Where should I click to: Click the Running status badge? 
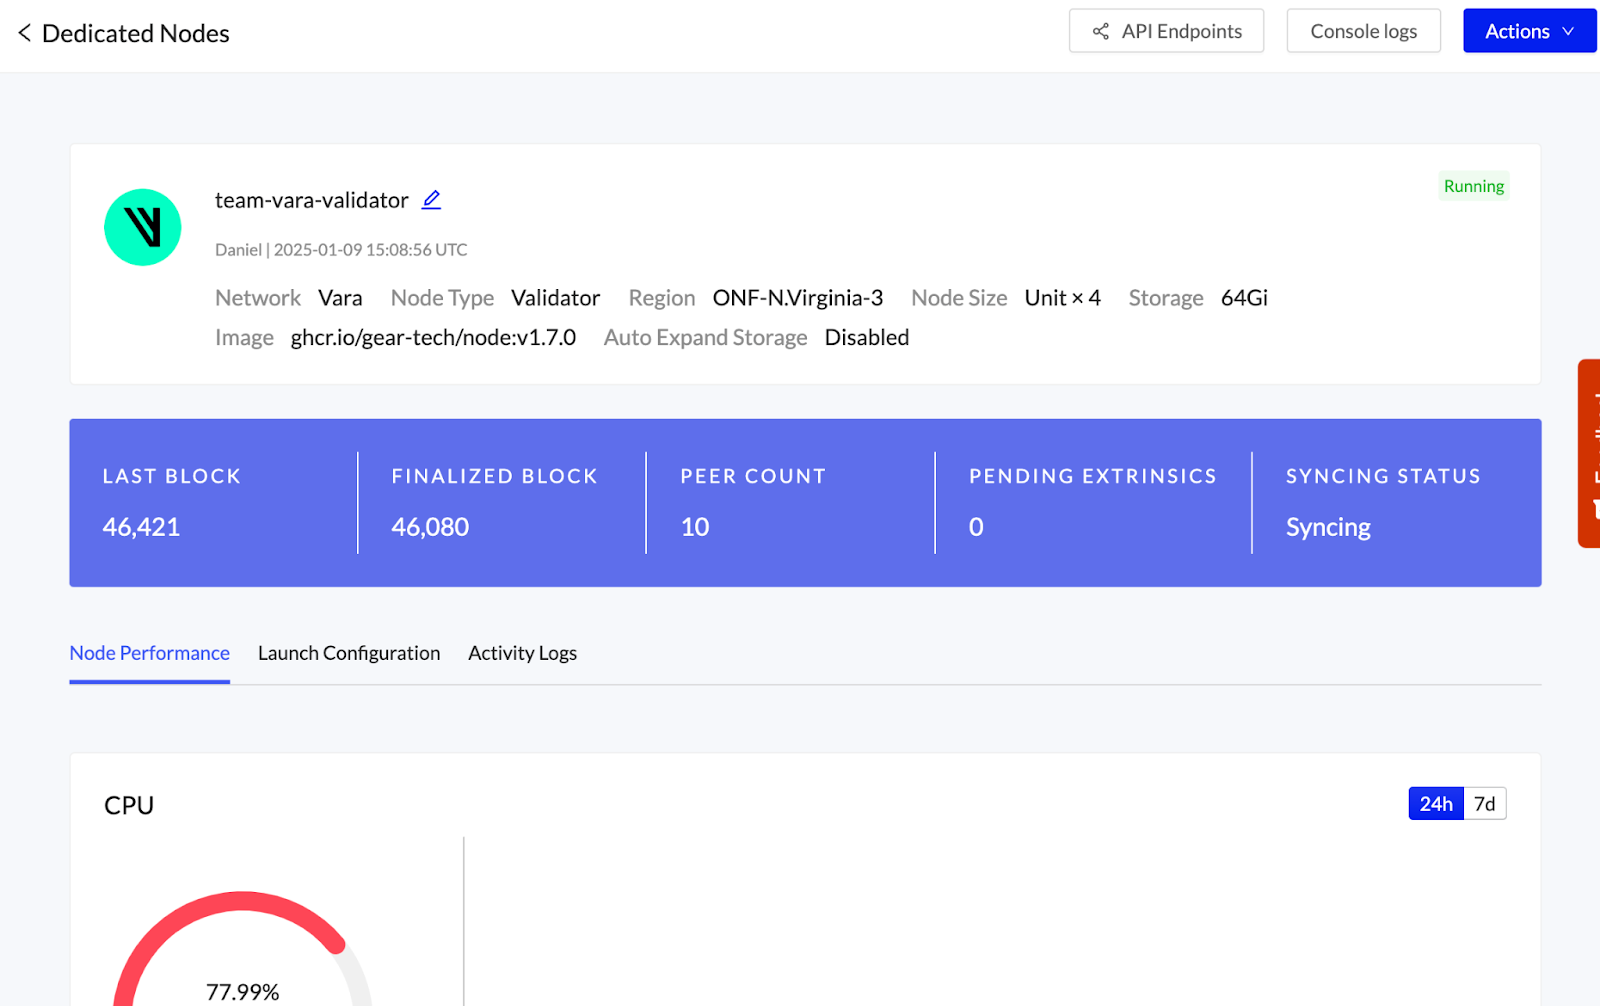(x=1473, y=186)
